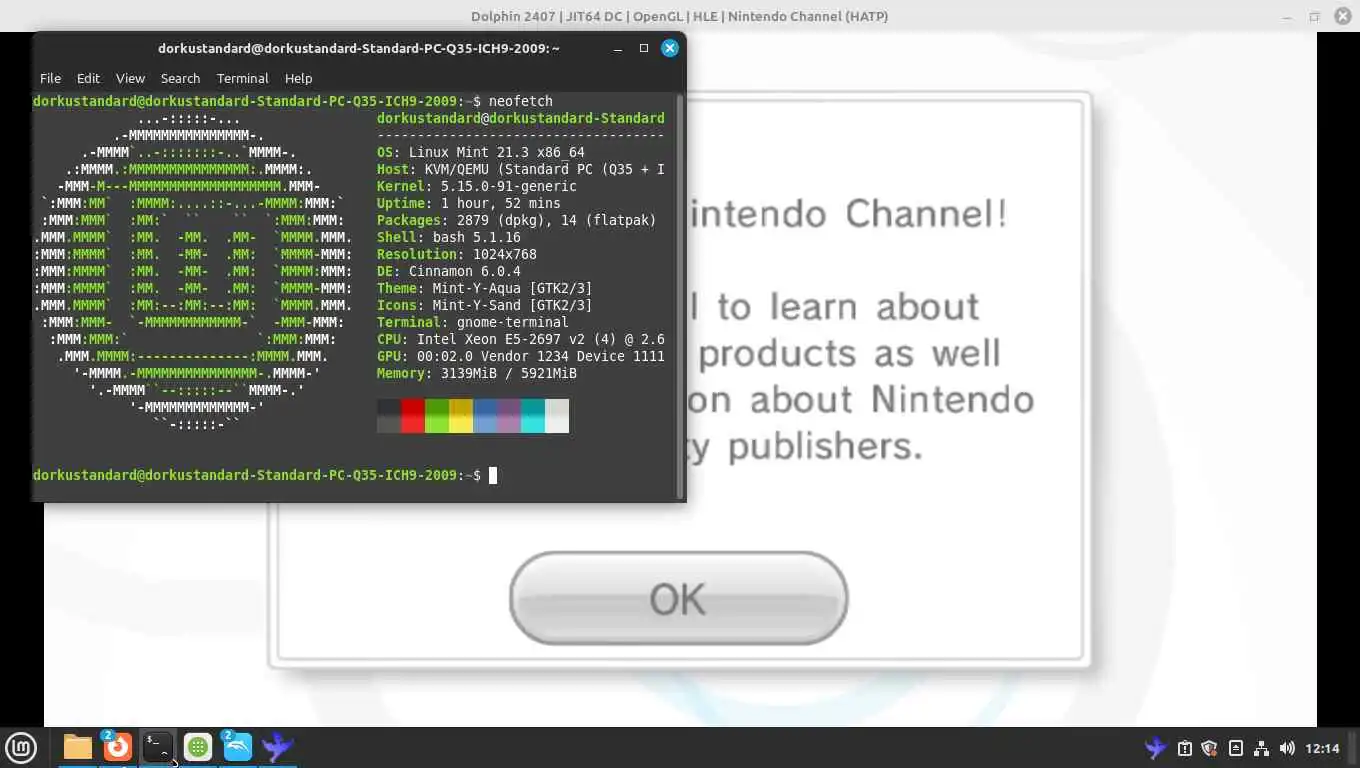Click the 'GPU: 00:02.0 Vendor 1234' line
The width and height of the screenshot is (1360, 768).
click(x=521, y=356)
